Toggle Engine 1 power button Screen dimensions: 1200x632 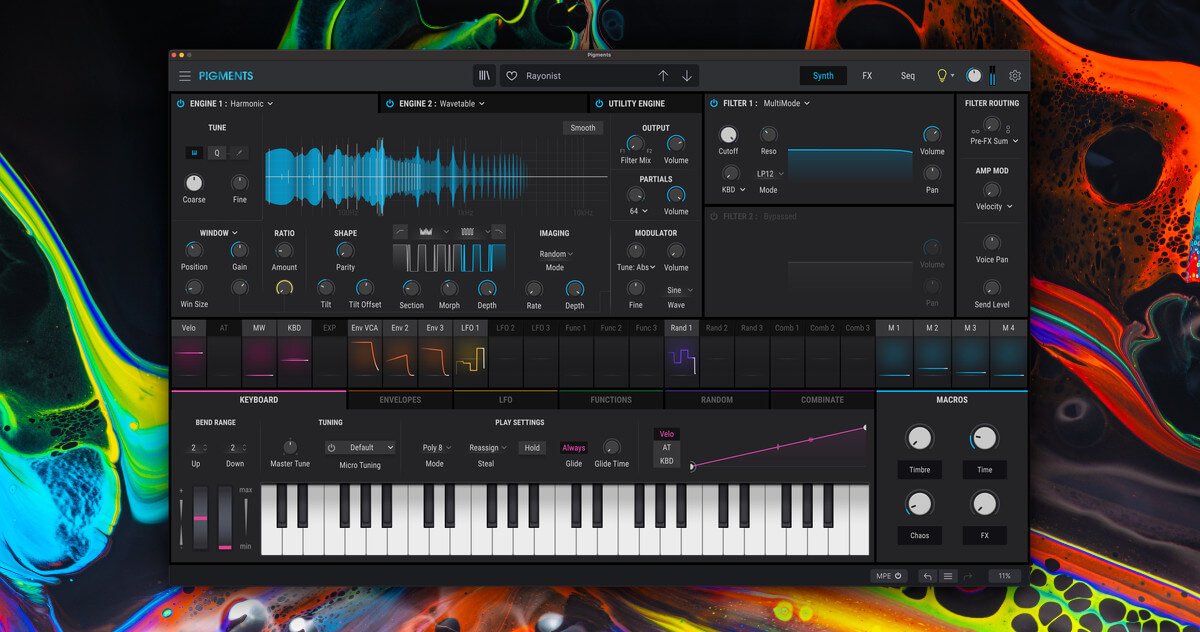tap(180, 103)
